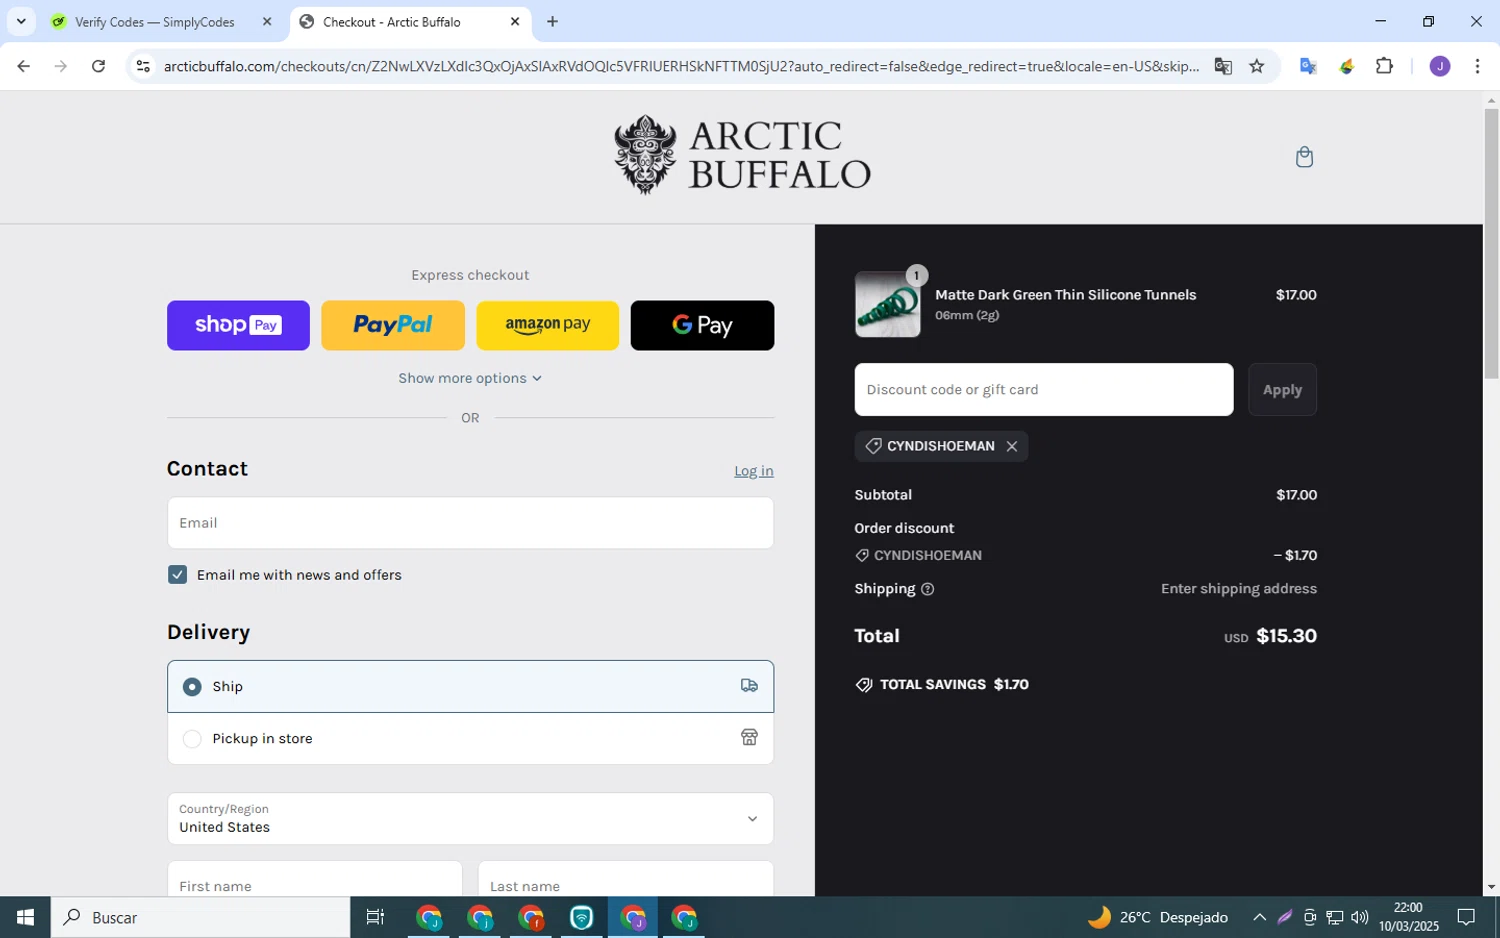Screen dimensions: 1500x938
Task: Click the Discount code or gift card field
Action: [1044, 390]
